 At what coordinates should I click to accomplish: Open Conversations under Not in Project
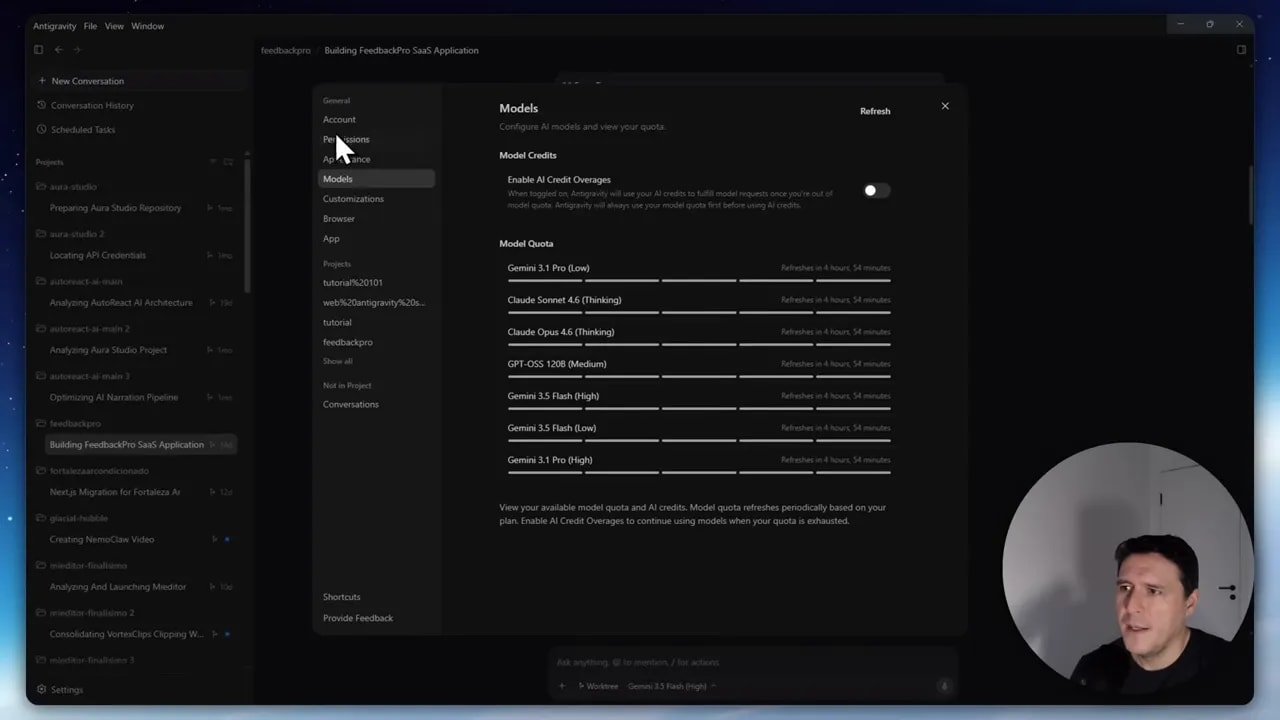(x=350, y=405)
